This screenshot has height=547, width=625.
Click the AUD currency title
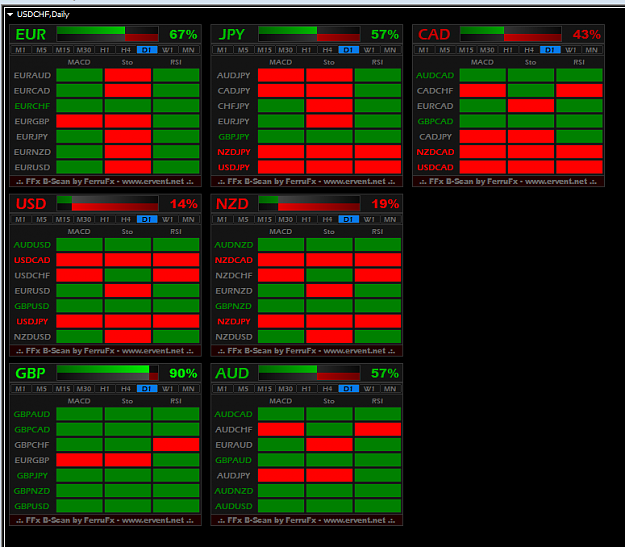pos(232,373)
